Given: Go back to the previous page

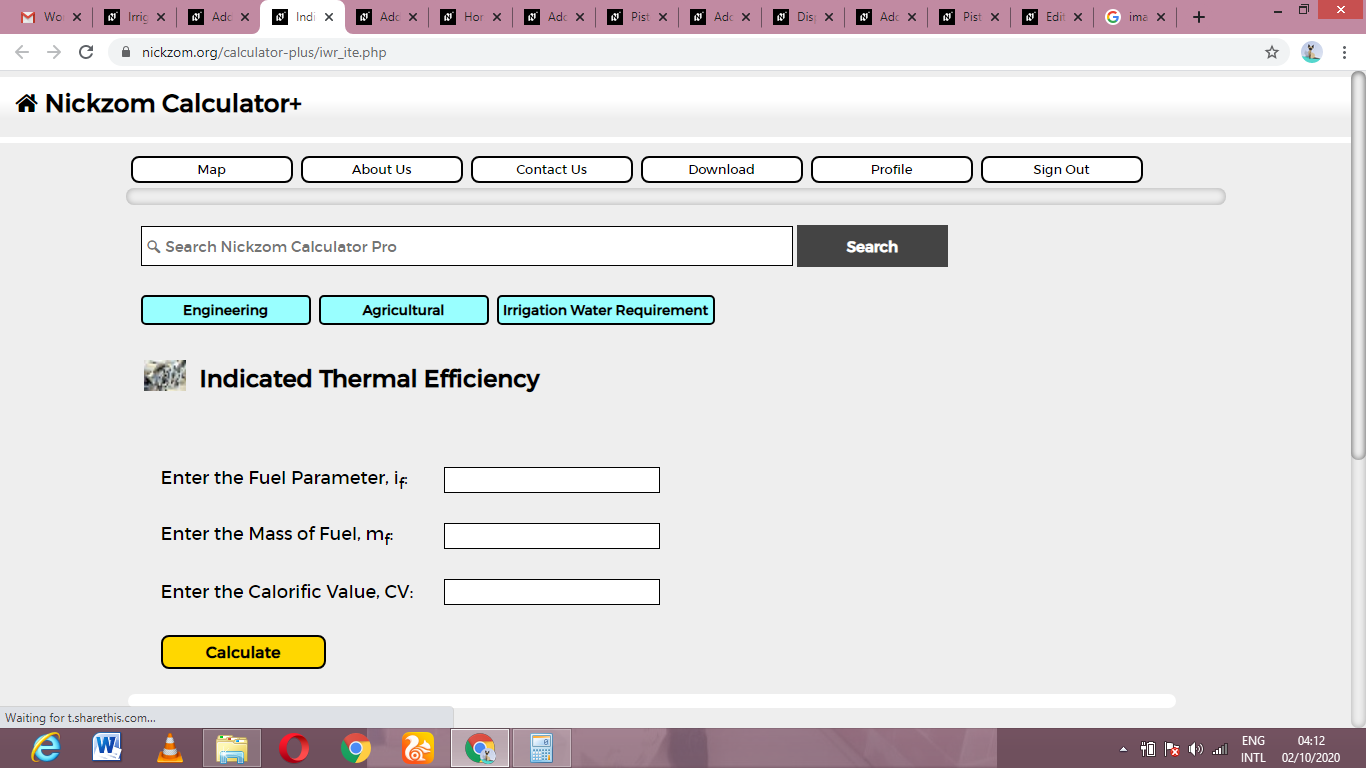Looking at the screenshot, I should point(22,52).
